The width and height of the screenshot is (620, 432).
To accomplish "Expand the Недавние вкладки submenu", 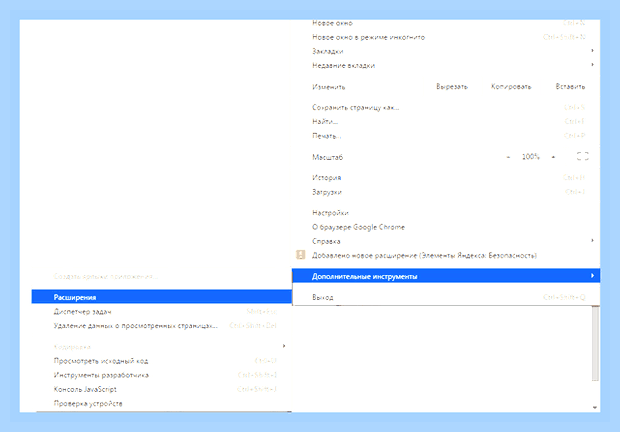I will [x=446, y=66].
